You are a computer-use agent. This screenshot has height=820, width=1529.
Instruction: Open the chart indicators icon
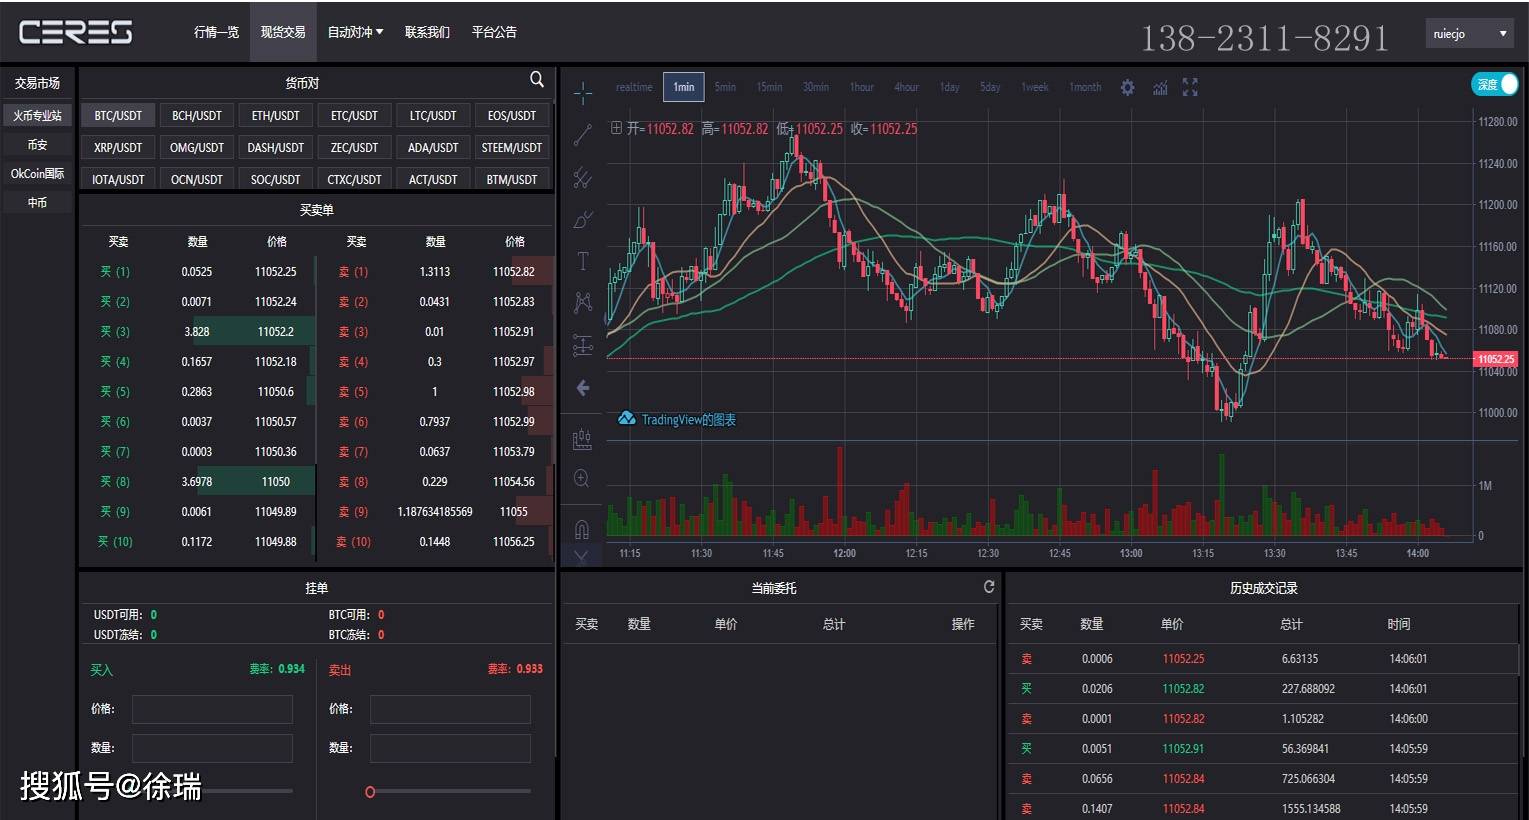pos(1160,87)
